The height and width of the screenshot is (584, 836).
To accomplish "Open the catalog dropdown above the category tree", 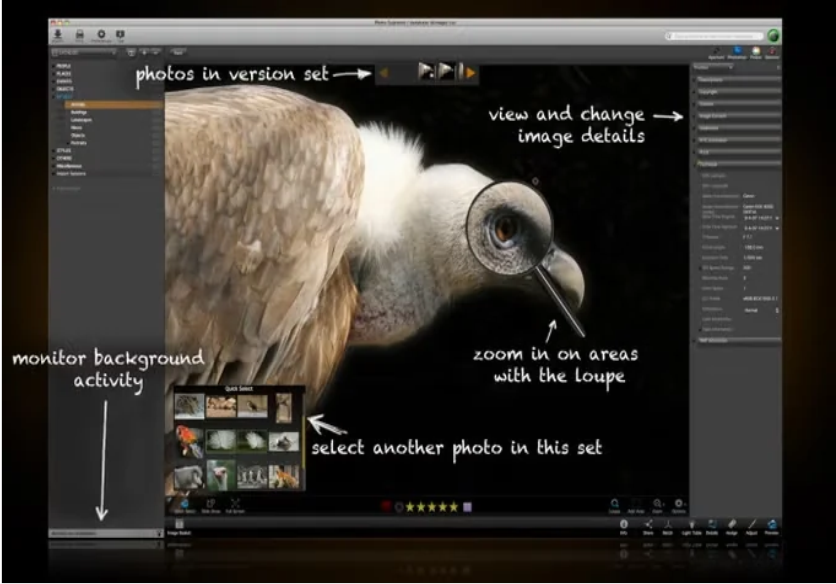I will point(84,52).
